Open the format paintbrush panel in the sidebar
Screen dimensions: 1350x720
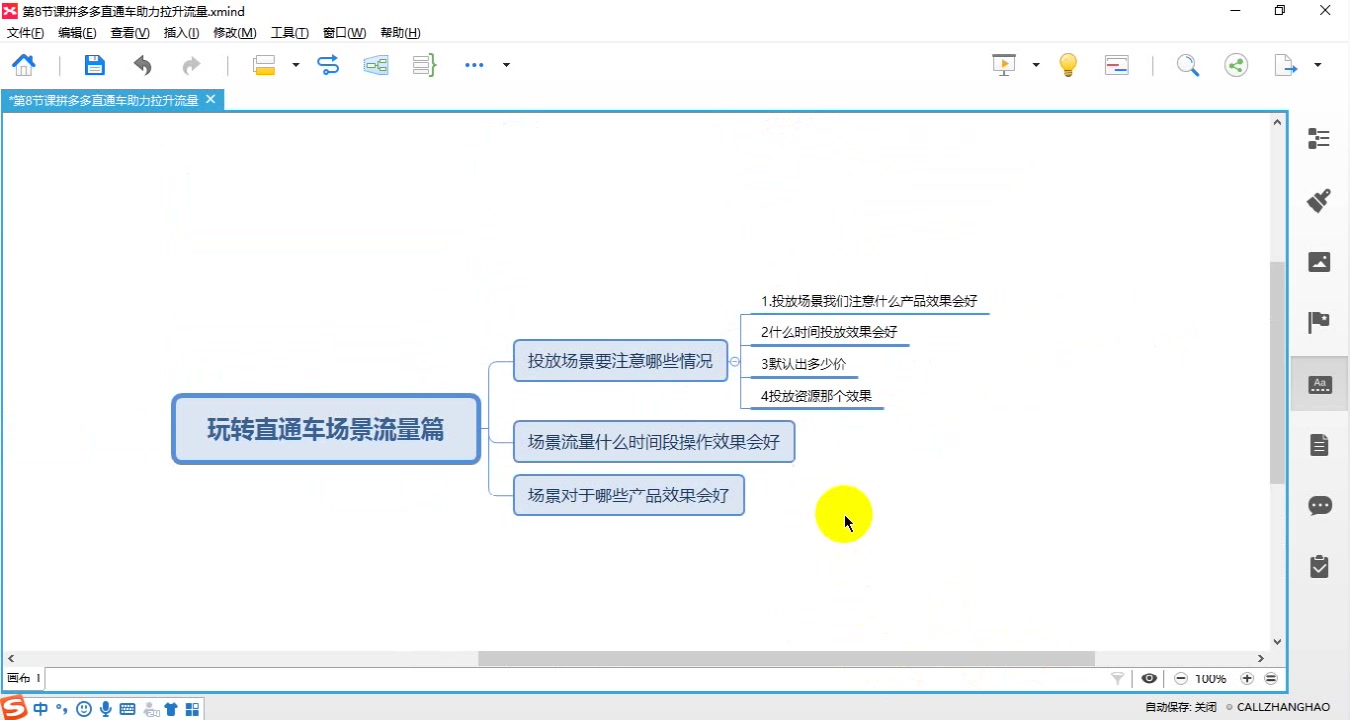tap(1319, 199)
